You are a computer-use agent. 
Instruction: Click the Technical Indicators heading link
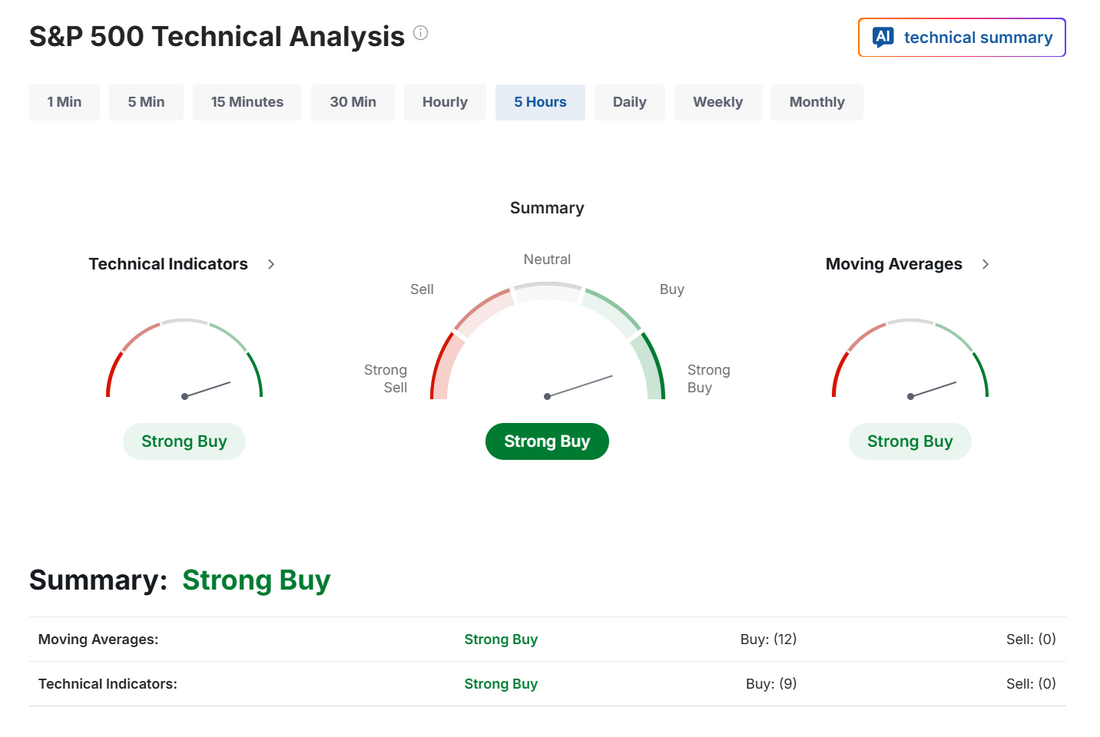tap(168, 264)
